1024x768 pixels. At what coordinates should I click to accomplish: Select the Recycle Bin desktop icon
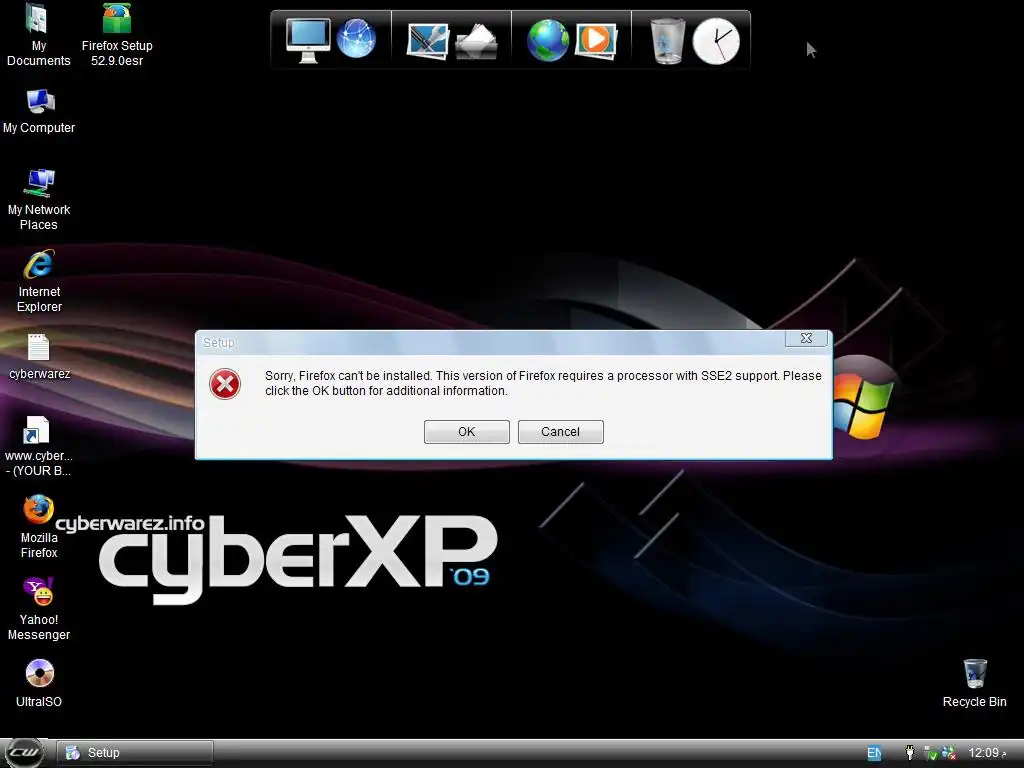[x=974, y=684]
